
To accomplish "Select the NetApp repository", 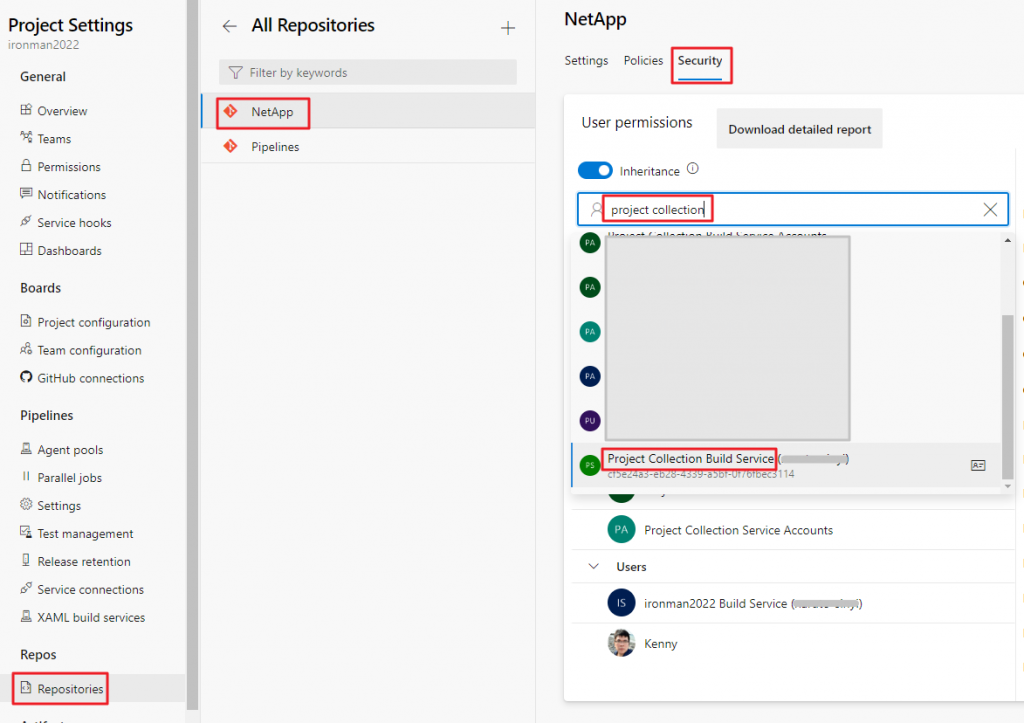I will tap(368, 112).
